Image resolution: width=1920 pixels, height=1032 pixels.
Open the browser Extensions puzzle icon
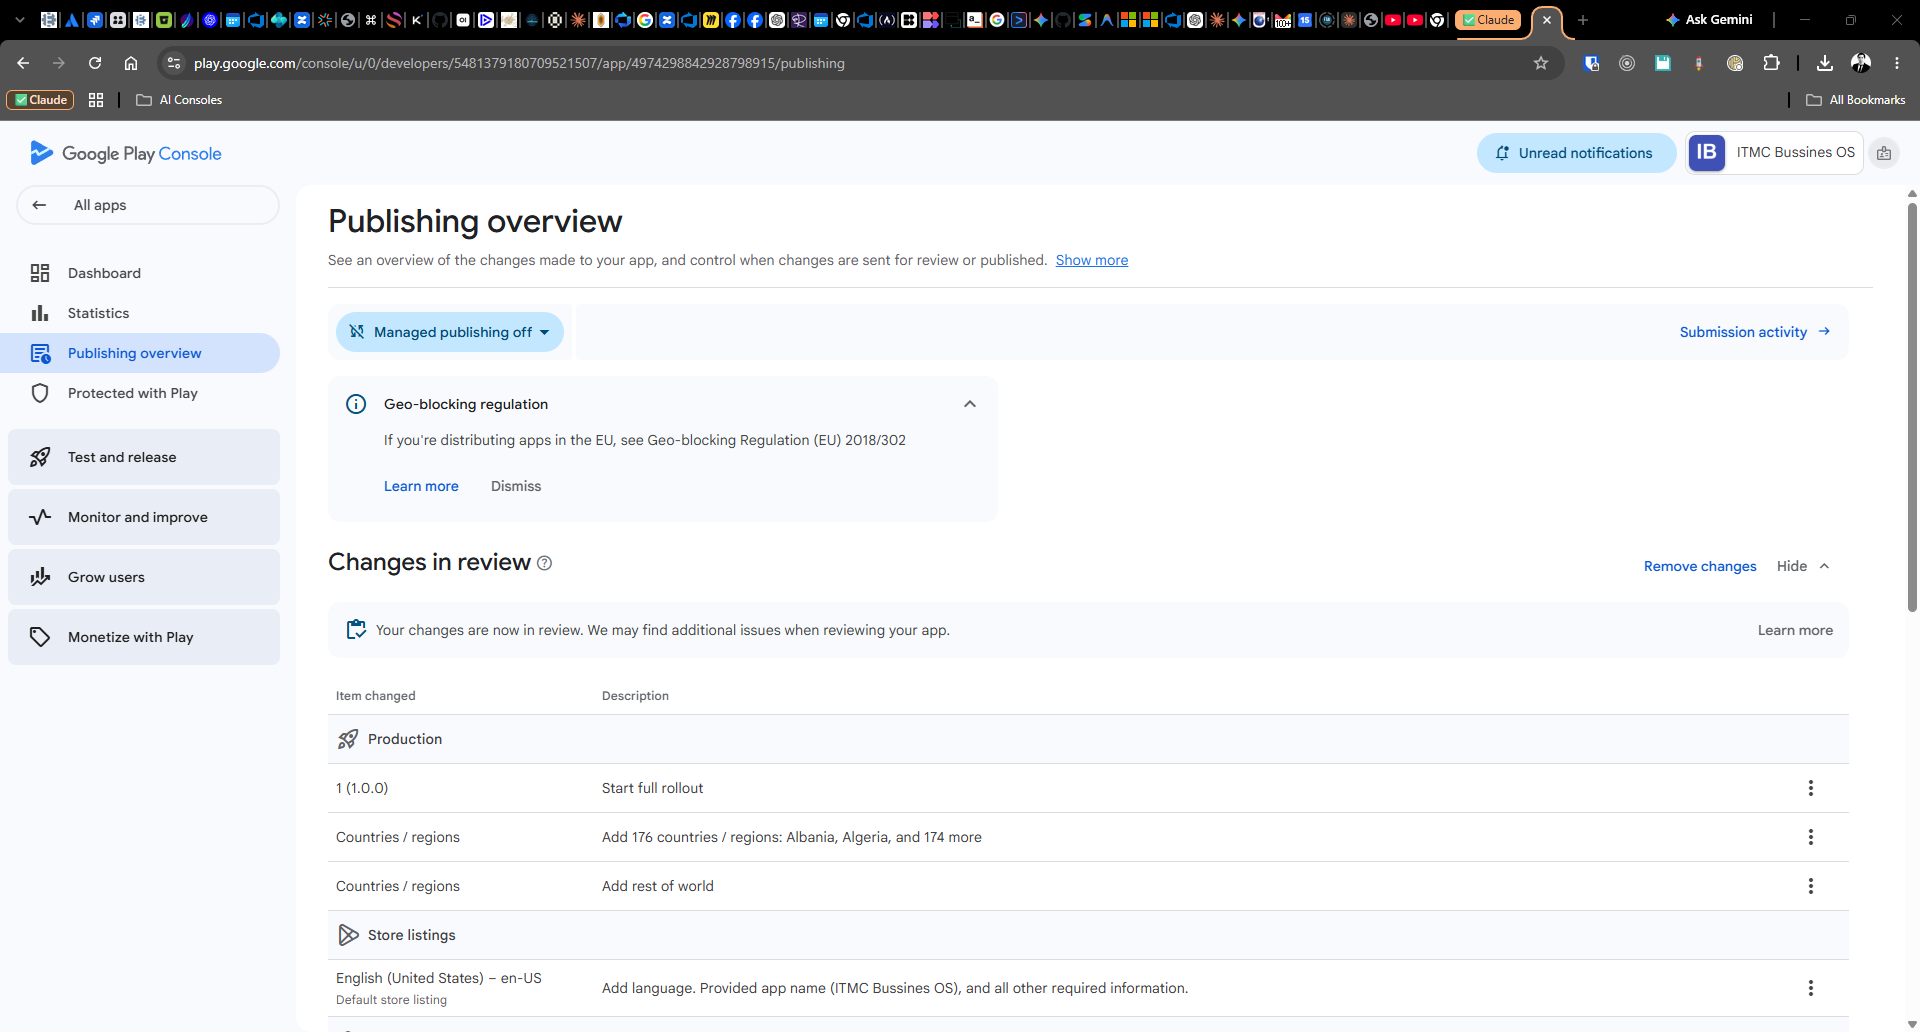click(1771, 63)
